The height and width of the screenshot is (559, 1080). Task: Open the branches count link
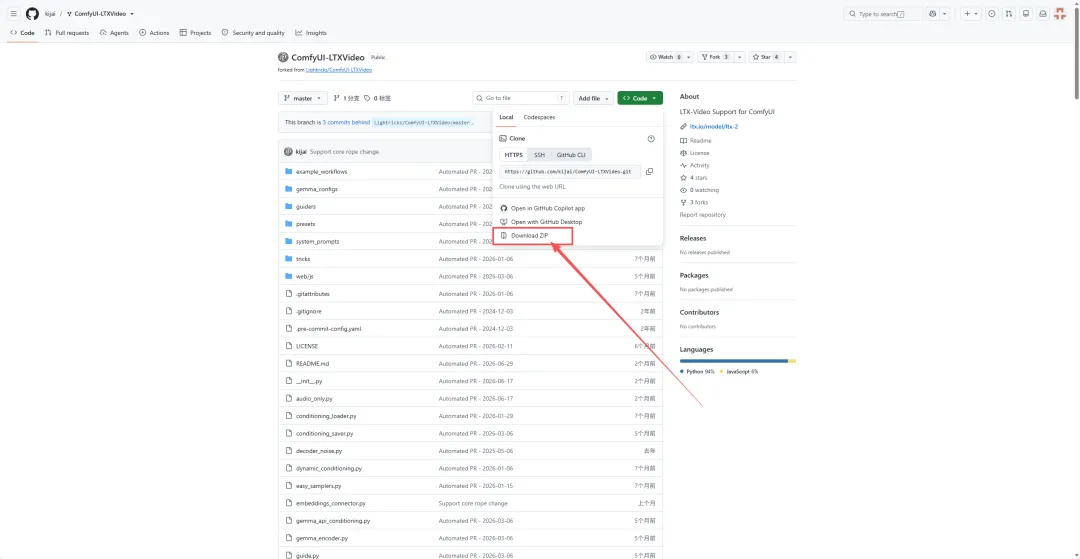click(346, 98)
